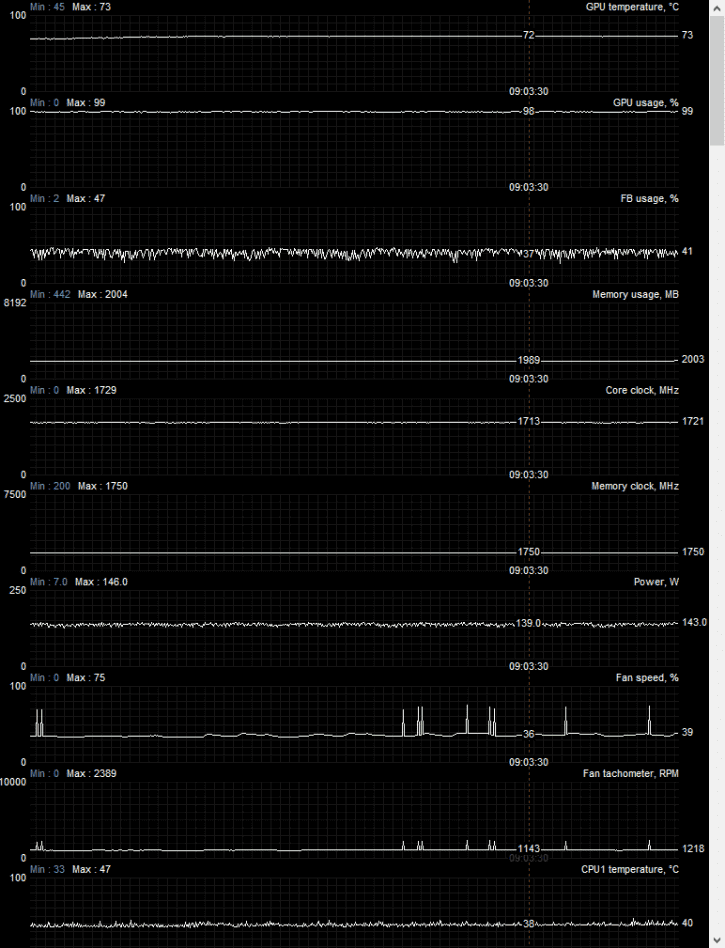Click the GPU temperature graph title
The width and height of the screenshot is (725, 948).
click(x=632, y=7)
